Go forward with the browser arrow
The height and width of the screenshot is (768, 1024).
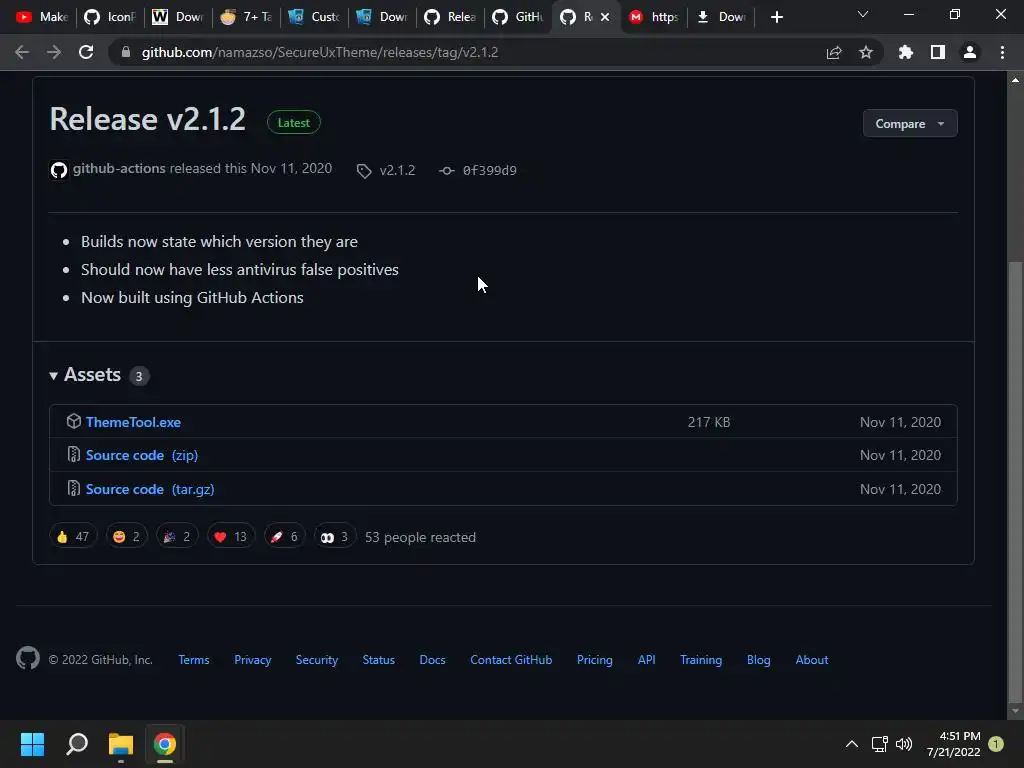point(54,52)
